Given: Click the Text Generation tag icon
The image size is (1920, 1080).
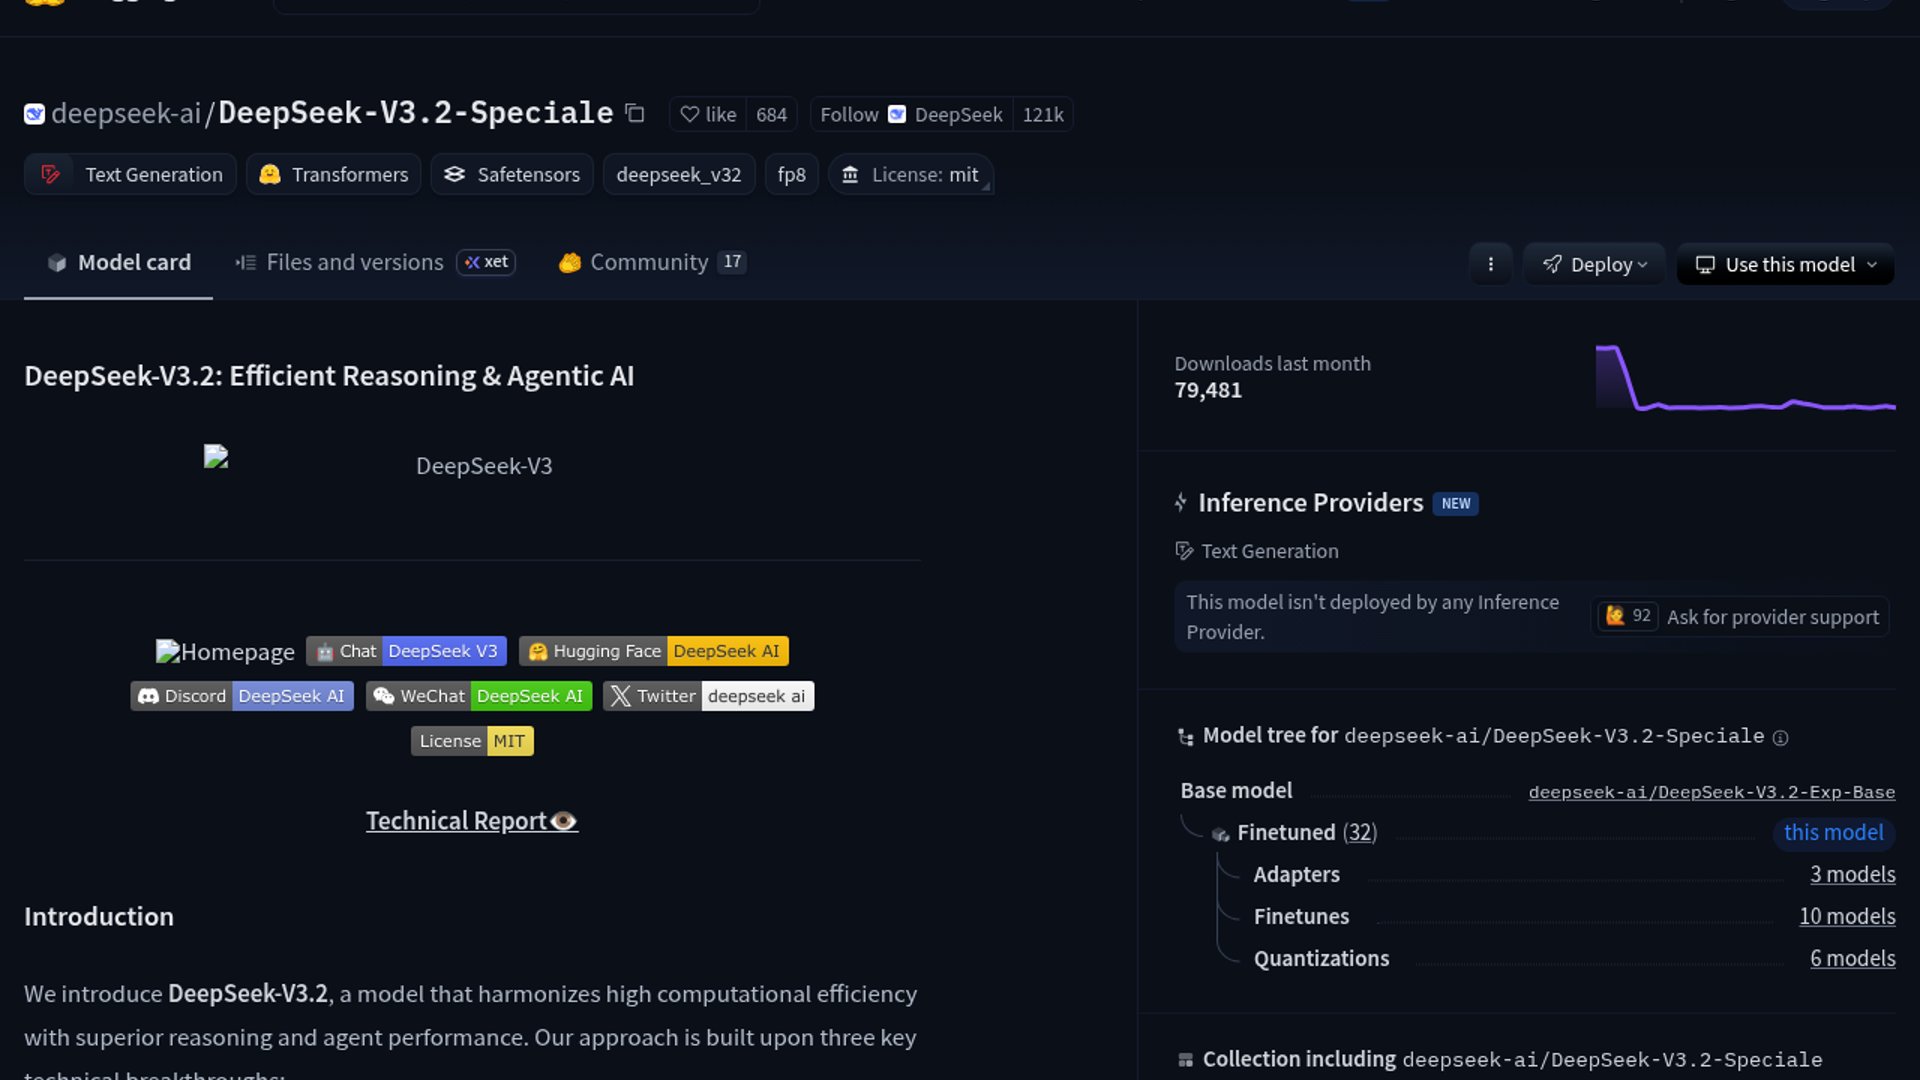Looking at the screenshot, I should (50, 175).
